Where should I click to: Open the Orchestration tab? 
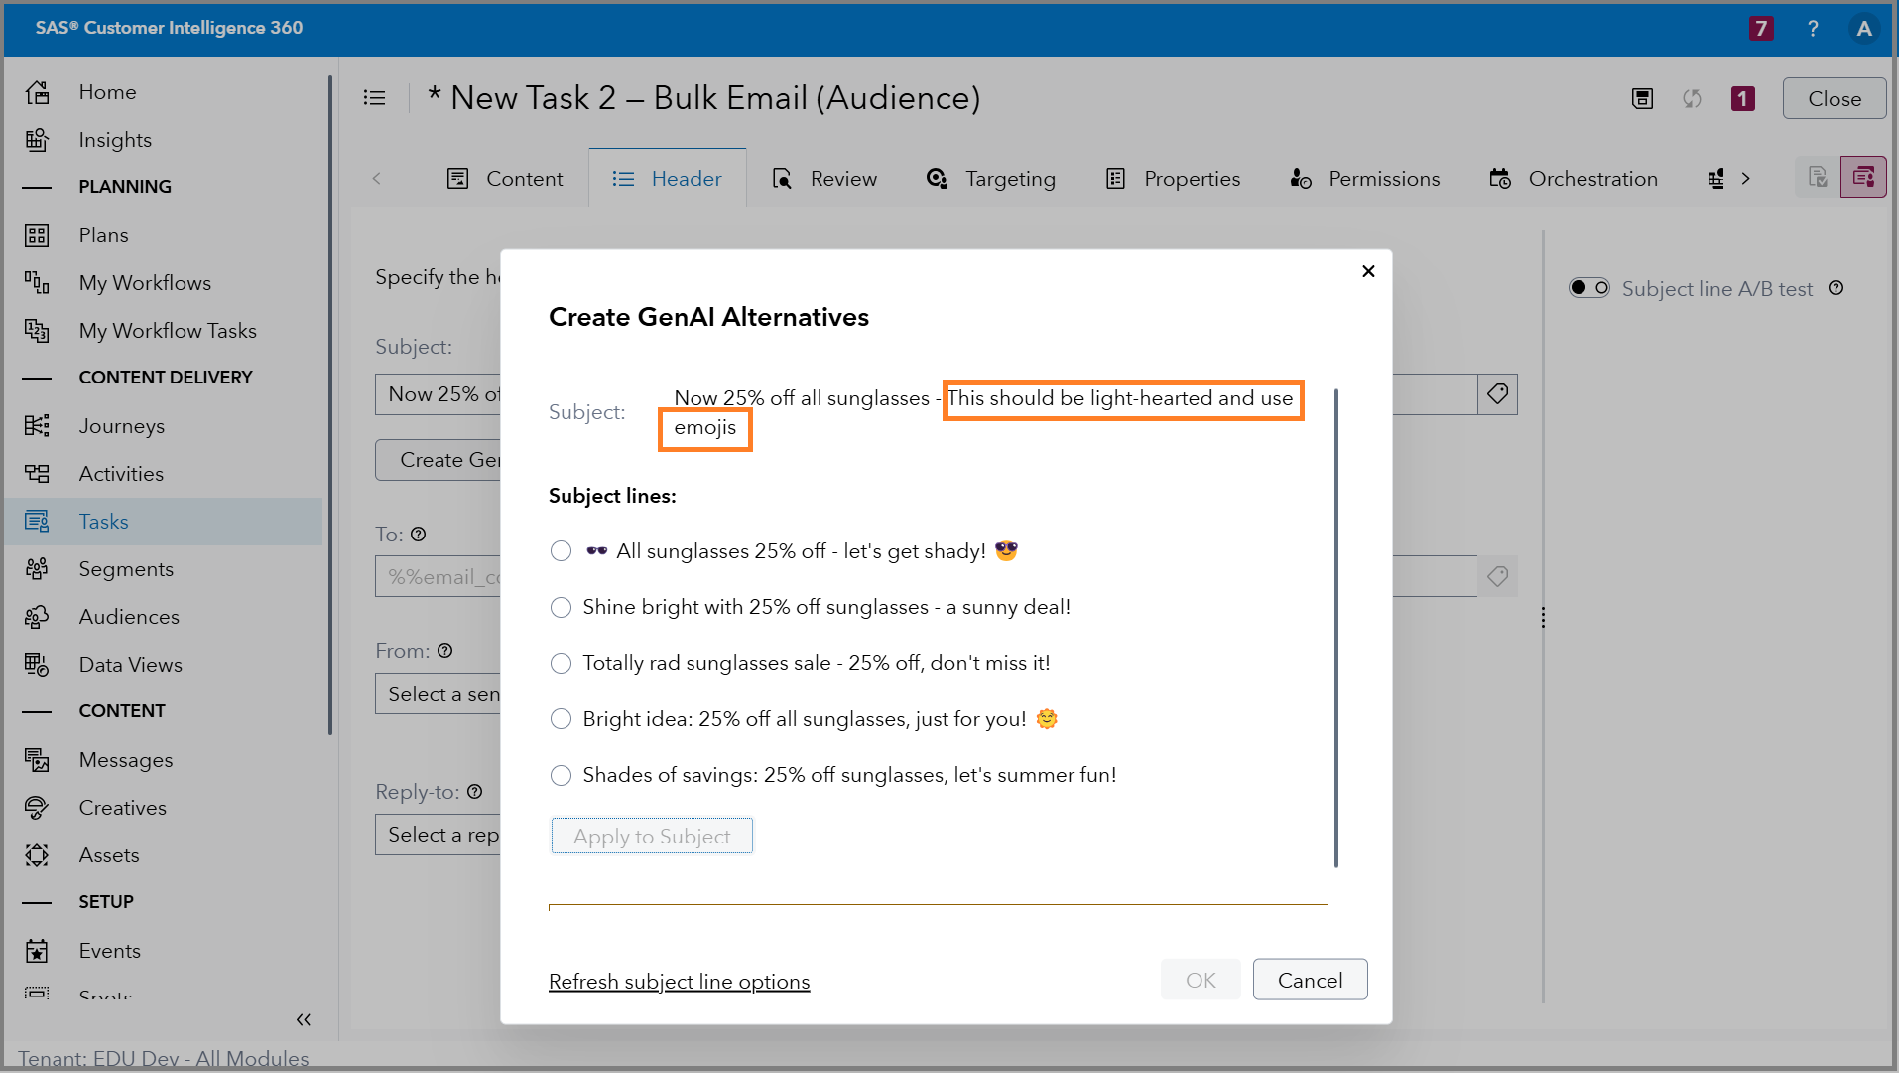click(1592, 178)
